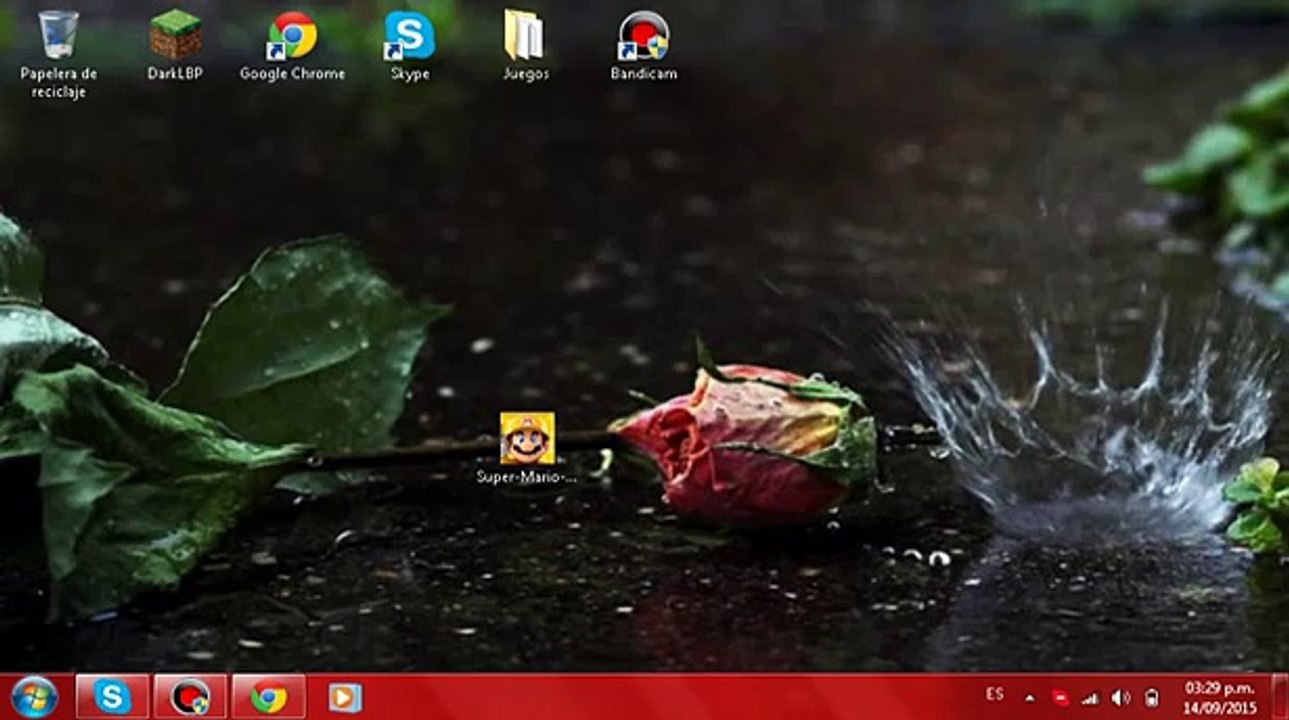The height and width of the screenshot is (720, 1289).
Task: Select the DarkLBP Minecraft block icon
Action: tap(175, 45)
